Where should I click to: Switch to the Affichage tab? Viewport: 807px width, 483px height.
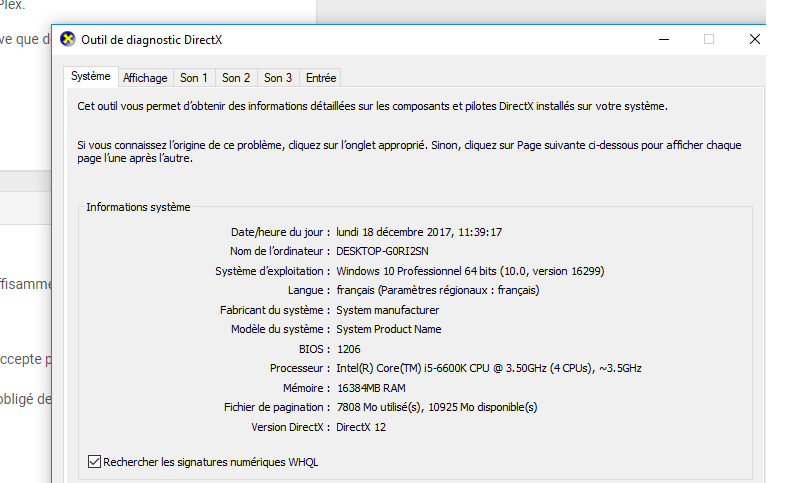tap(145, 78)
